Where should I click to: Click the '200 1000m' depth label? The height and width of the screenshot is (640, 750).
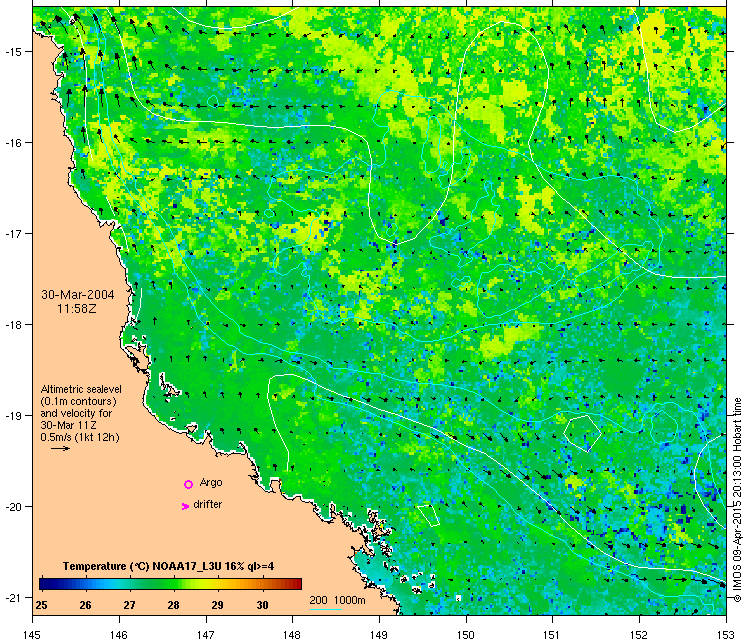(x=337, y=600)
